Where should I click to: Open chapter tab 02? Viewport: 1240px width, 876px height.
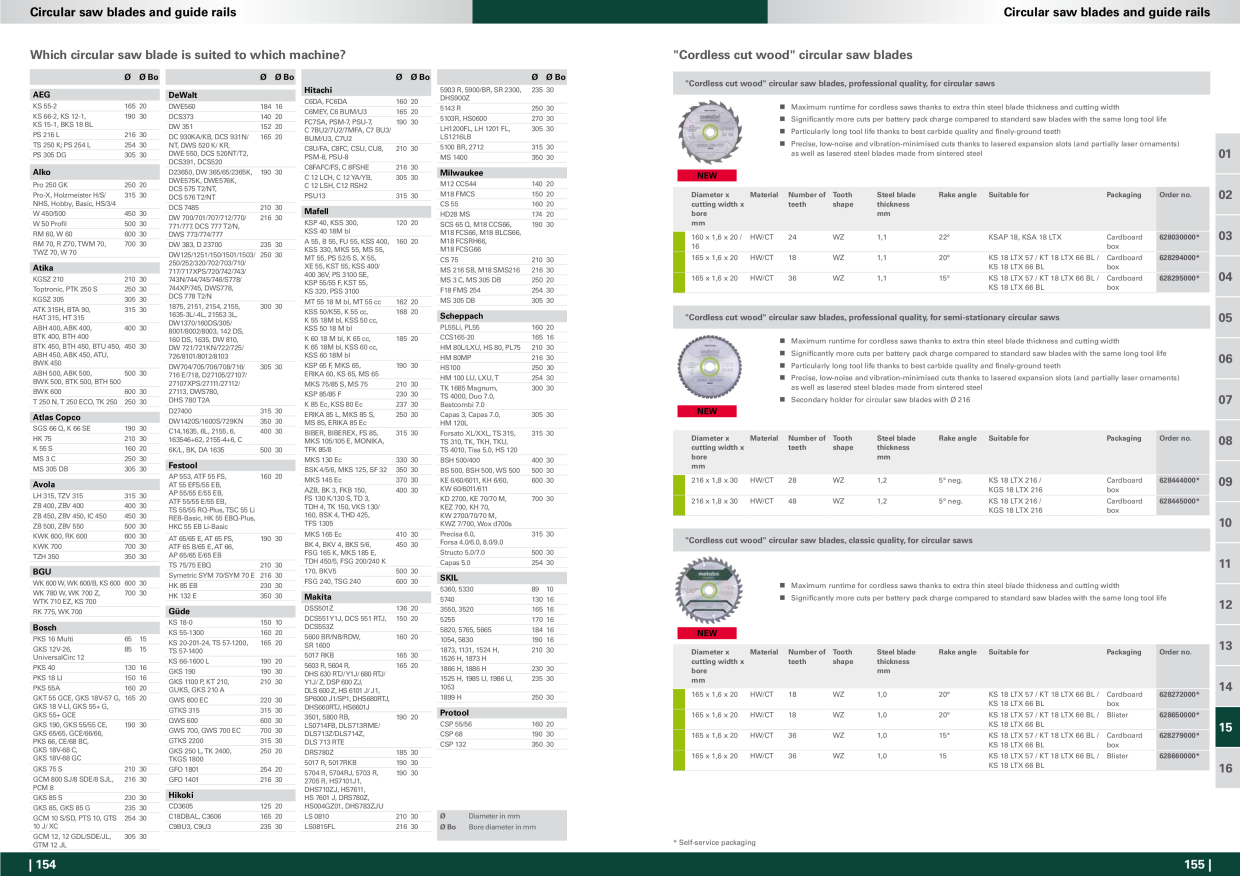click(1226, 195)
